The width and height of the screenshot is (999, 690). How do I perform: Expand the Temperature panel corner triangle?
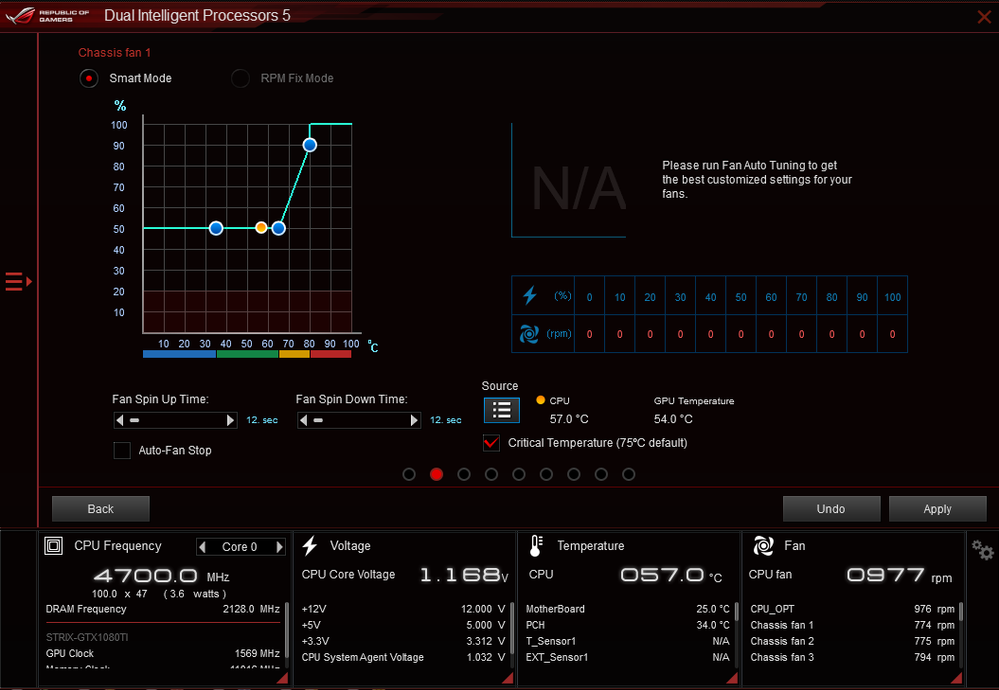click(732, 679)
